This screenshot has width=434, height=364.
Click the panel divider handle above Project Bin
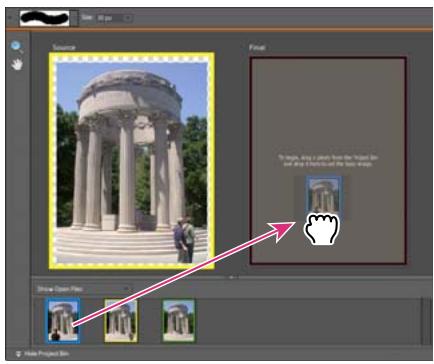pos(232,277)
